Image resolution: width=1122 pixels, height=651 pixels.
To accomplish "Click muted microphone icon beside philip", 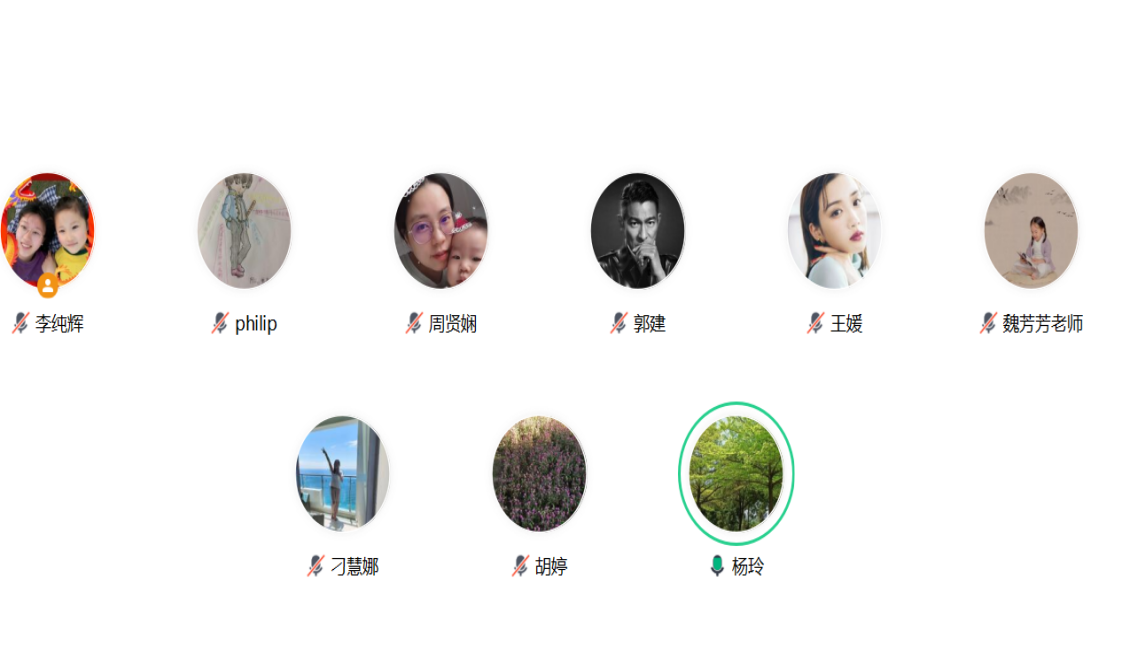I will coord(220,323).
